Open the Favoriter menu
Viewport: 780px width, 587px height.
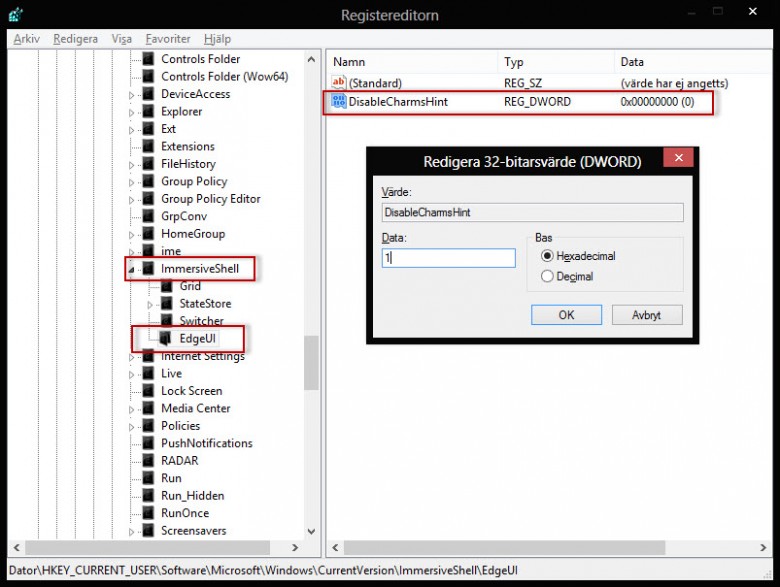tap(168, 39)
